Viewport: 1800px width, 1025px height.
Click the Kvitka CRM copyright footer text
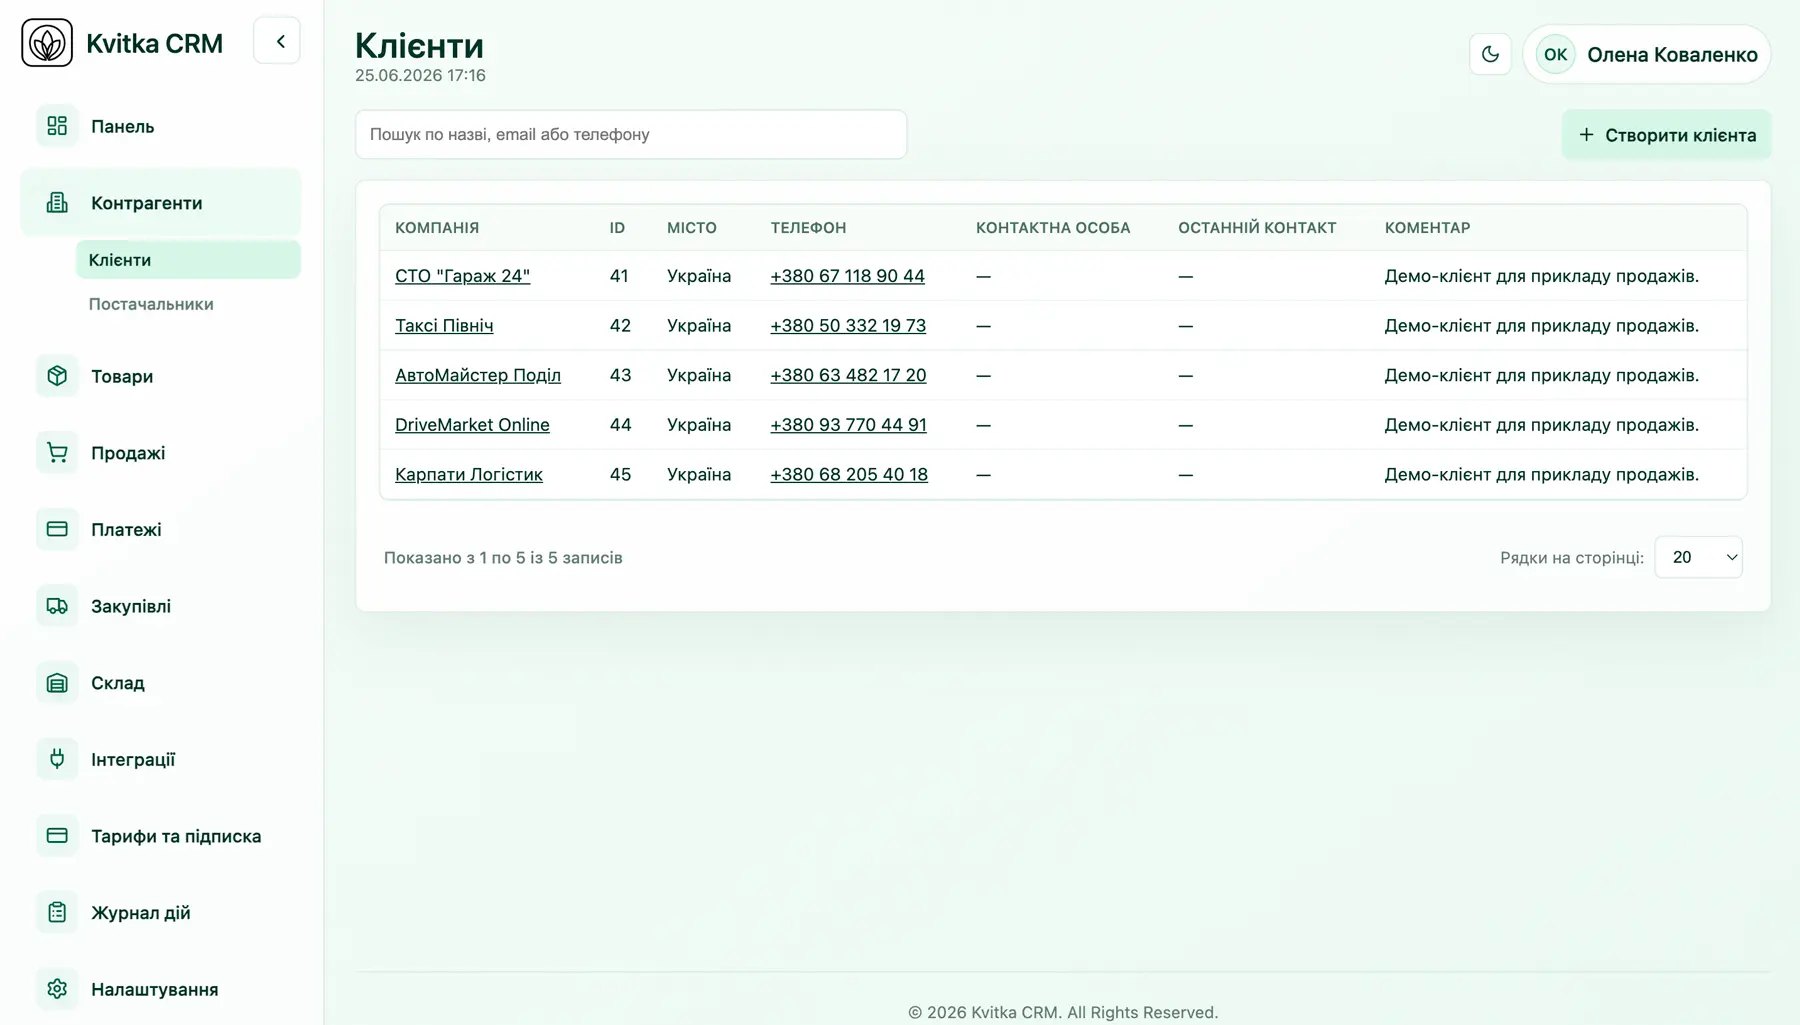coord(1063,1012)
